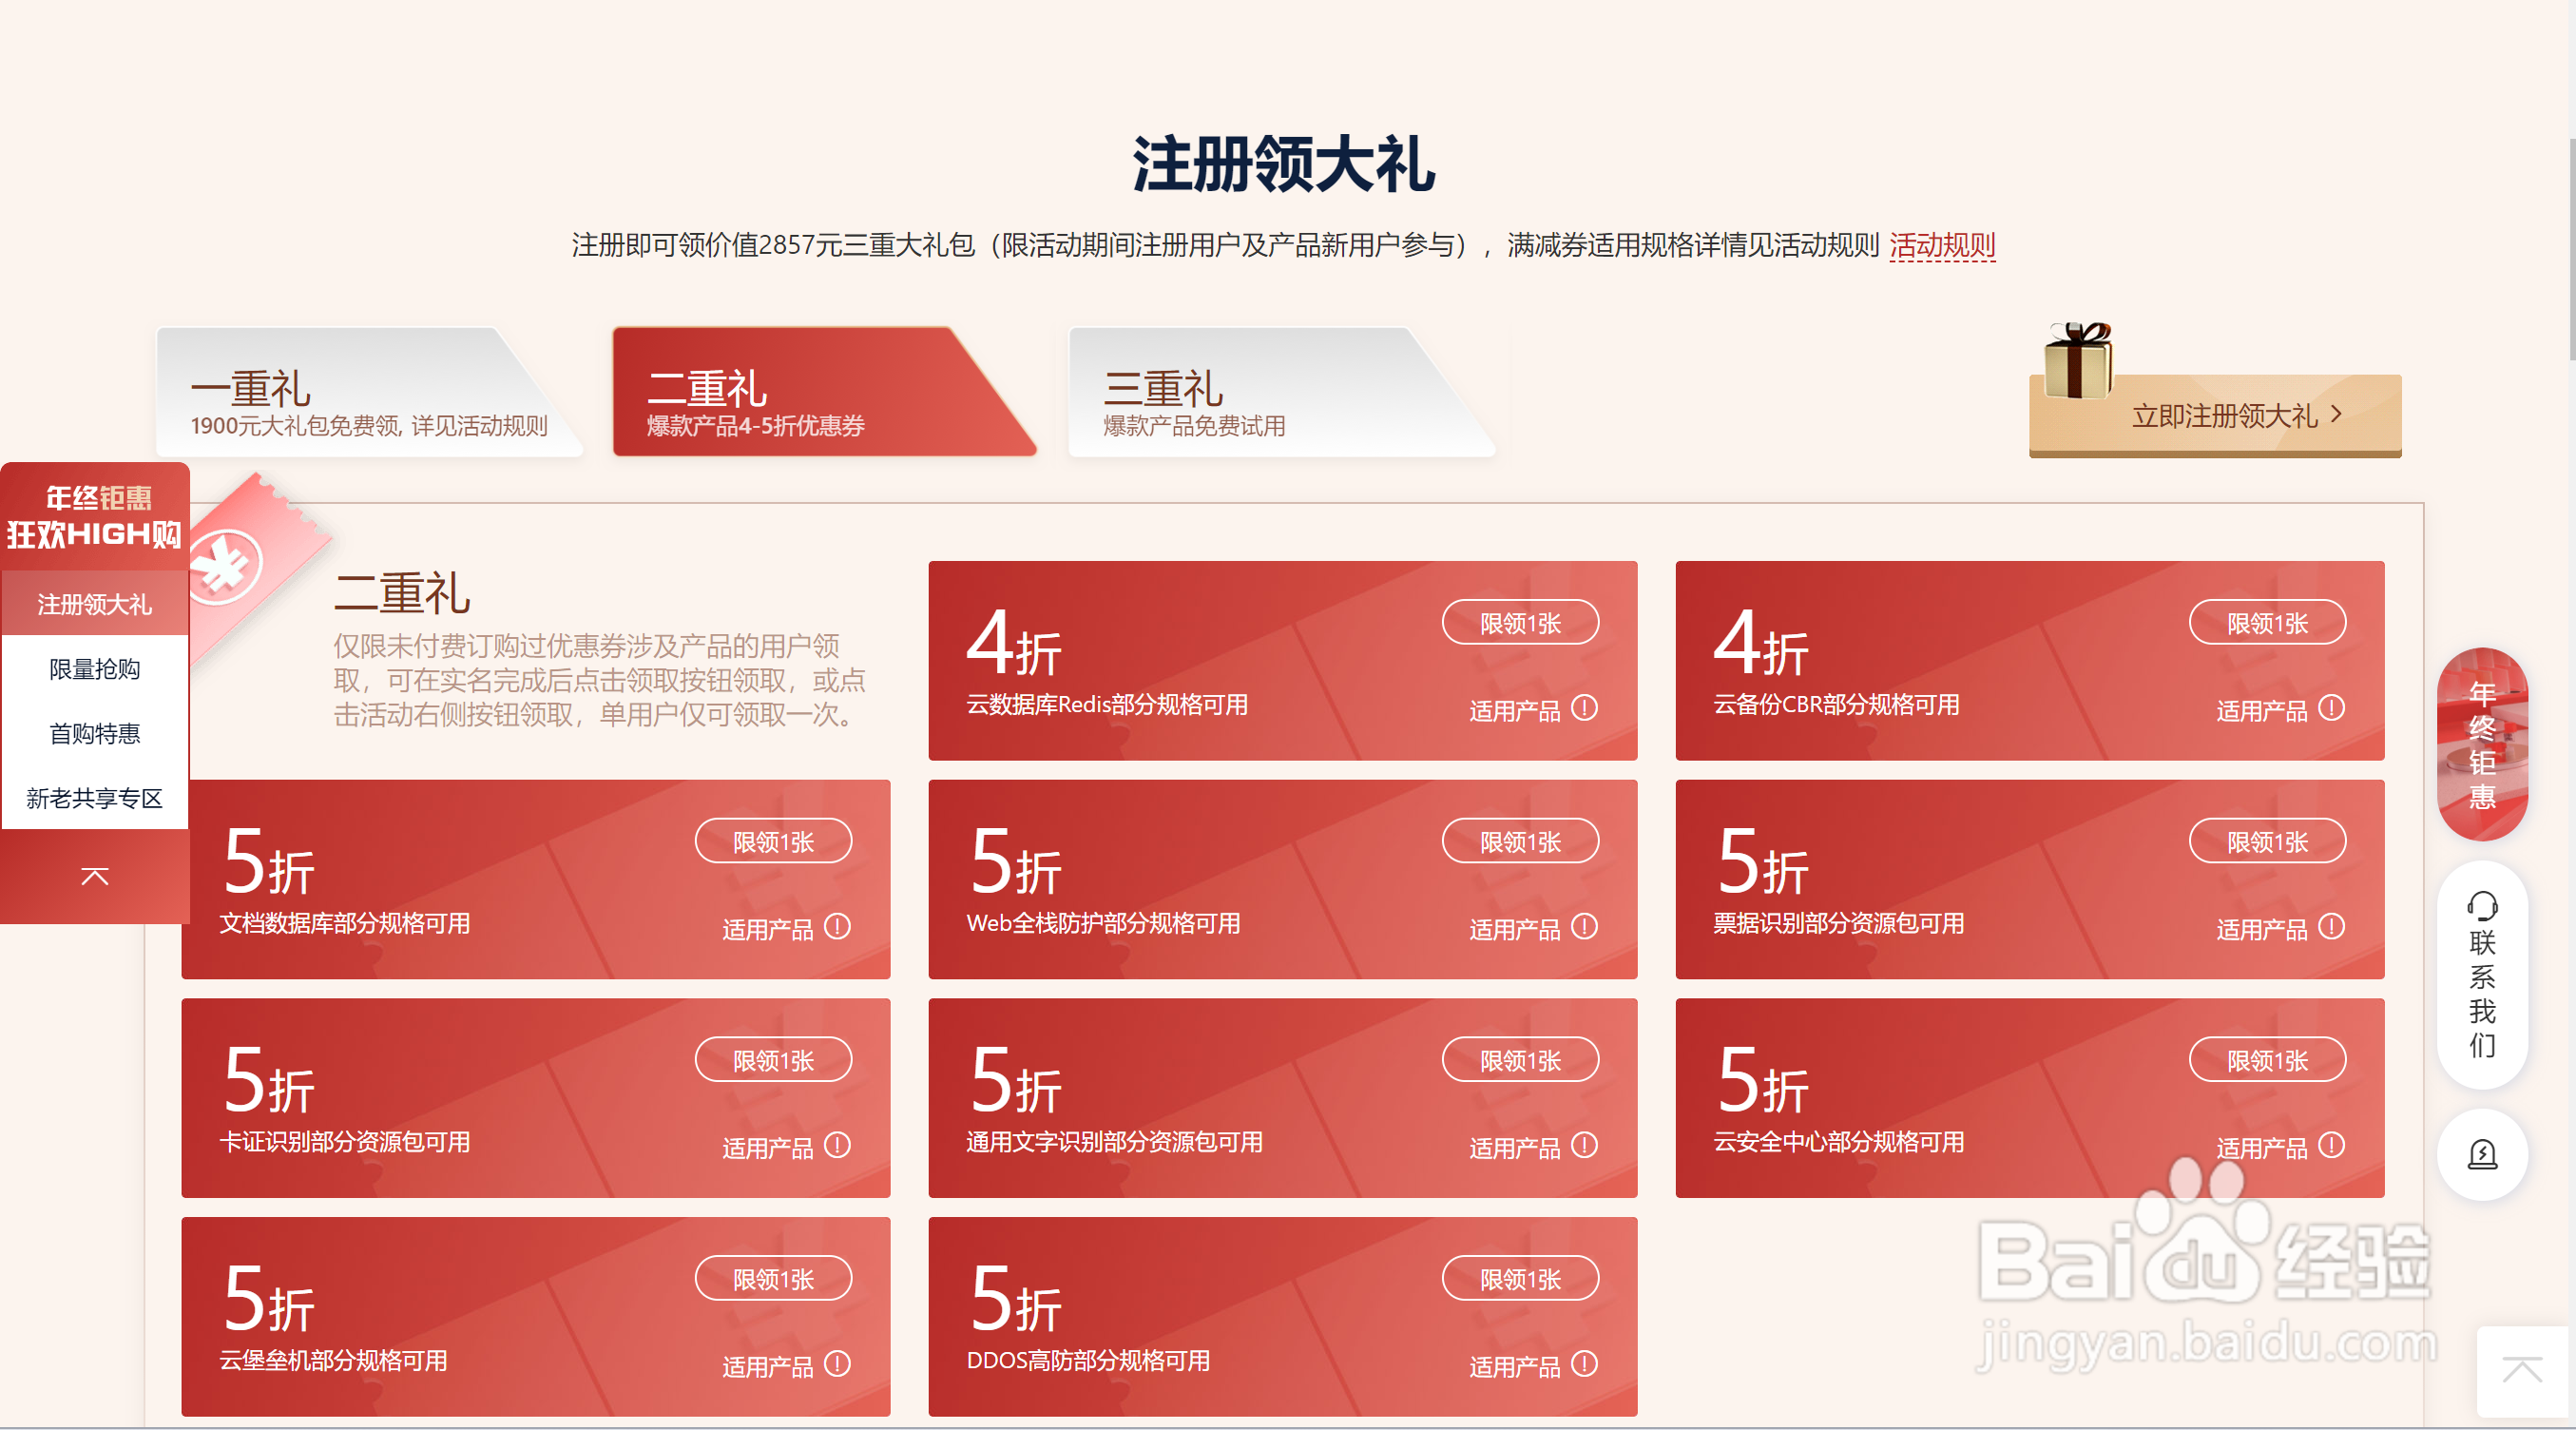Click info icon on Web全栈防护 coupon

coord(1584,927)
